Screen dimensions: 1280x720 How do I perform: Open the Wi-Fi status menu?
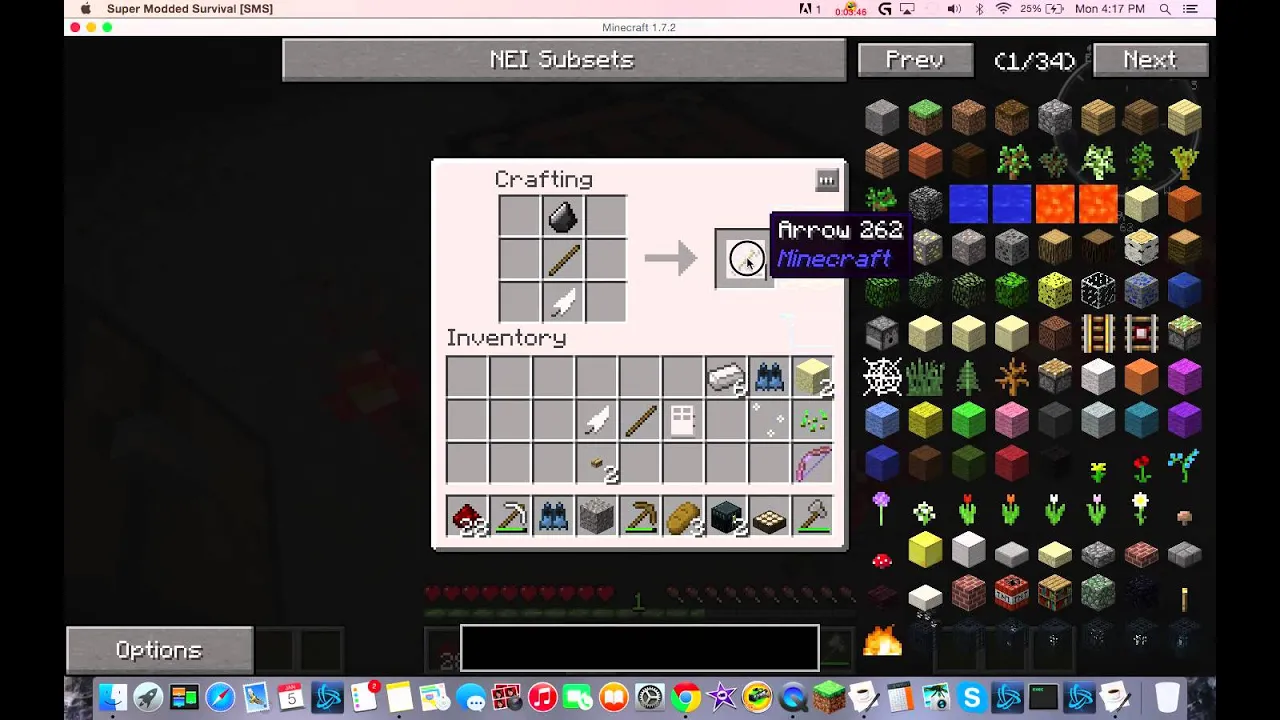(x=1002, y=9)
